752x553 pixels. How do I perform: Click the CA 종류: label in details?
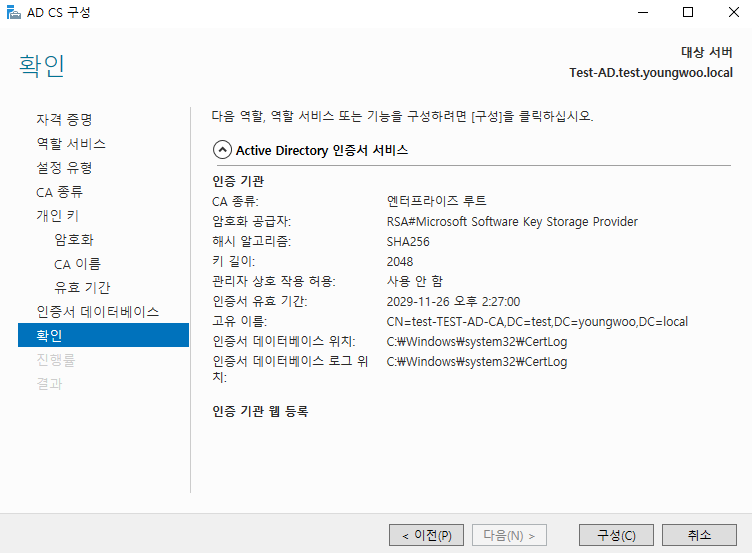(235, 201)
